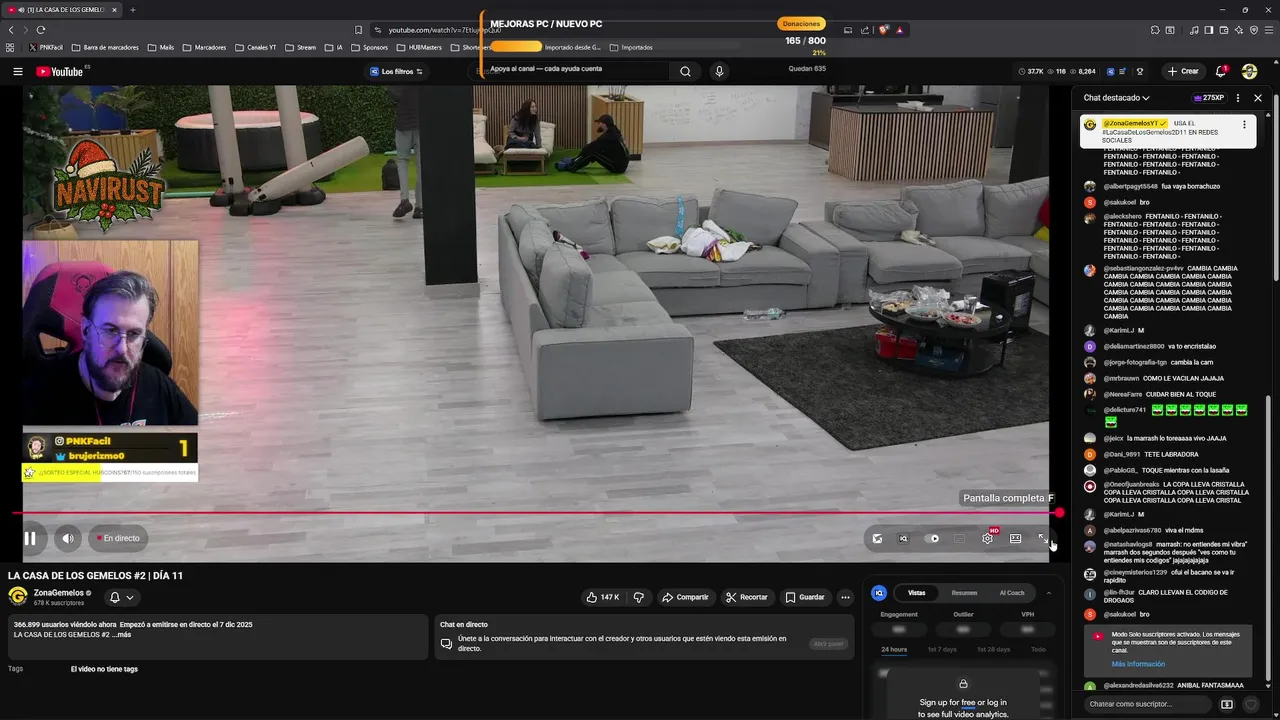Close the live chat panel
The width and height of the screenshot is (1280, 720).
click(1258, 98)
